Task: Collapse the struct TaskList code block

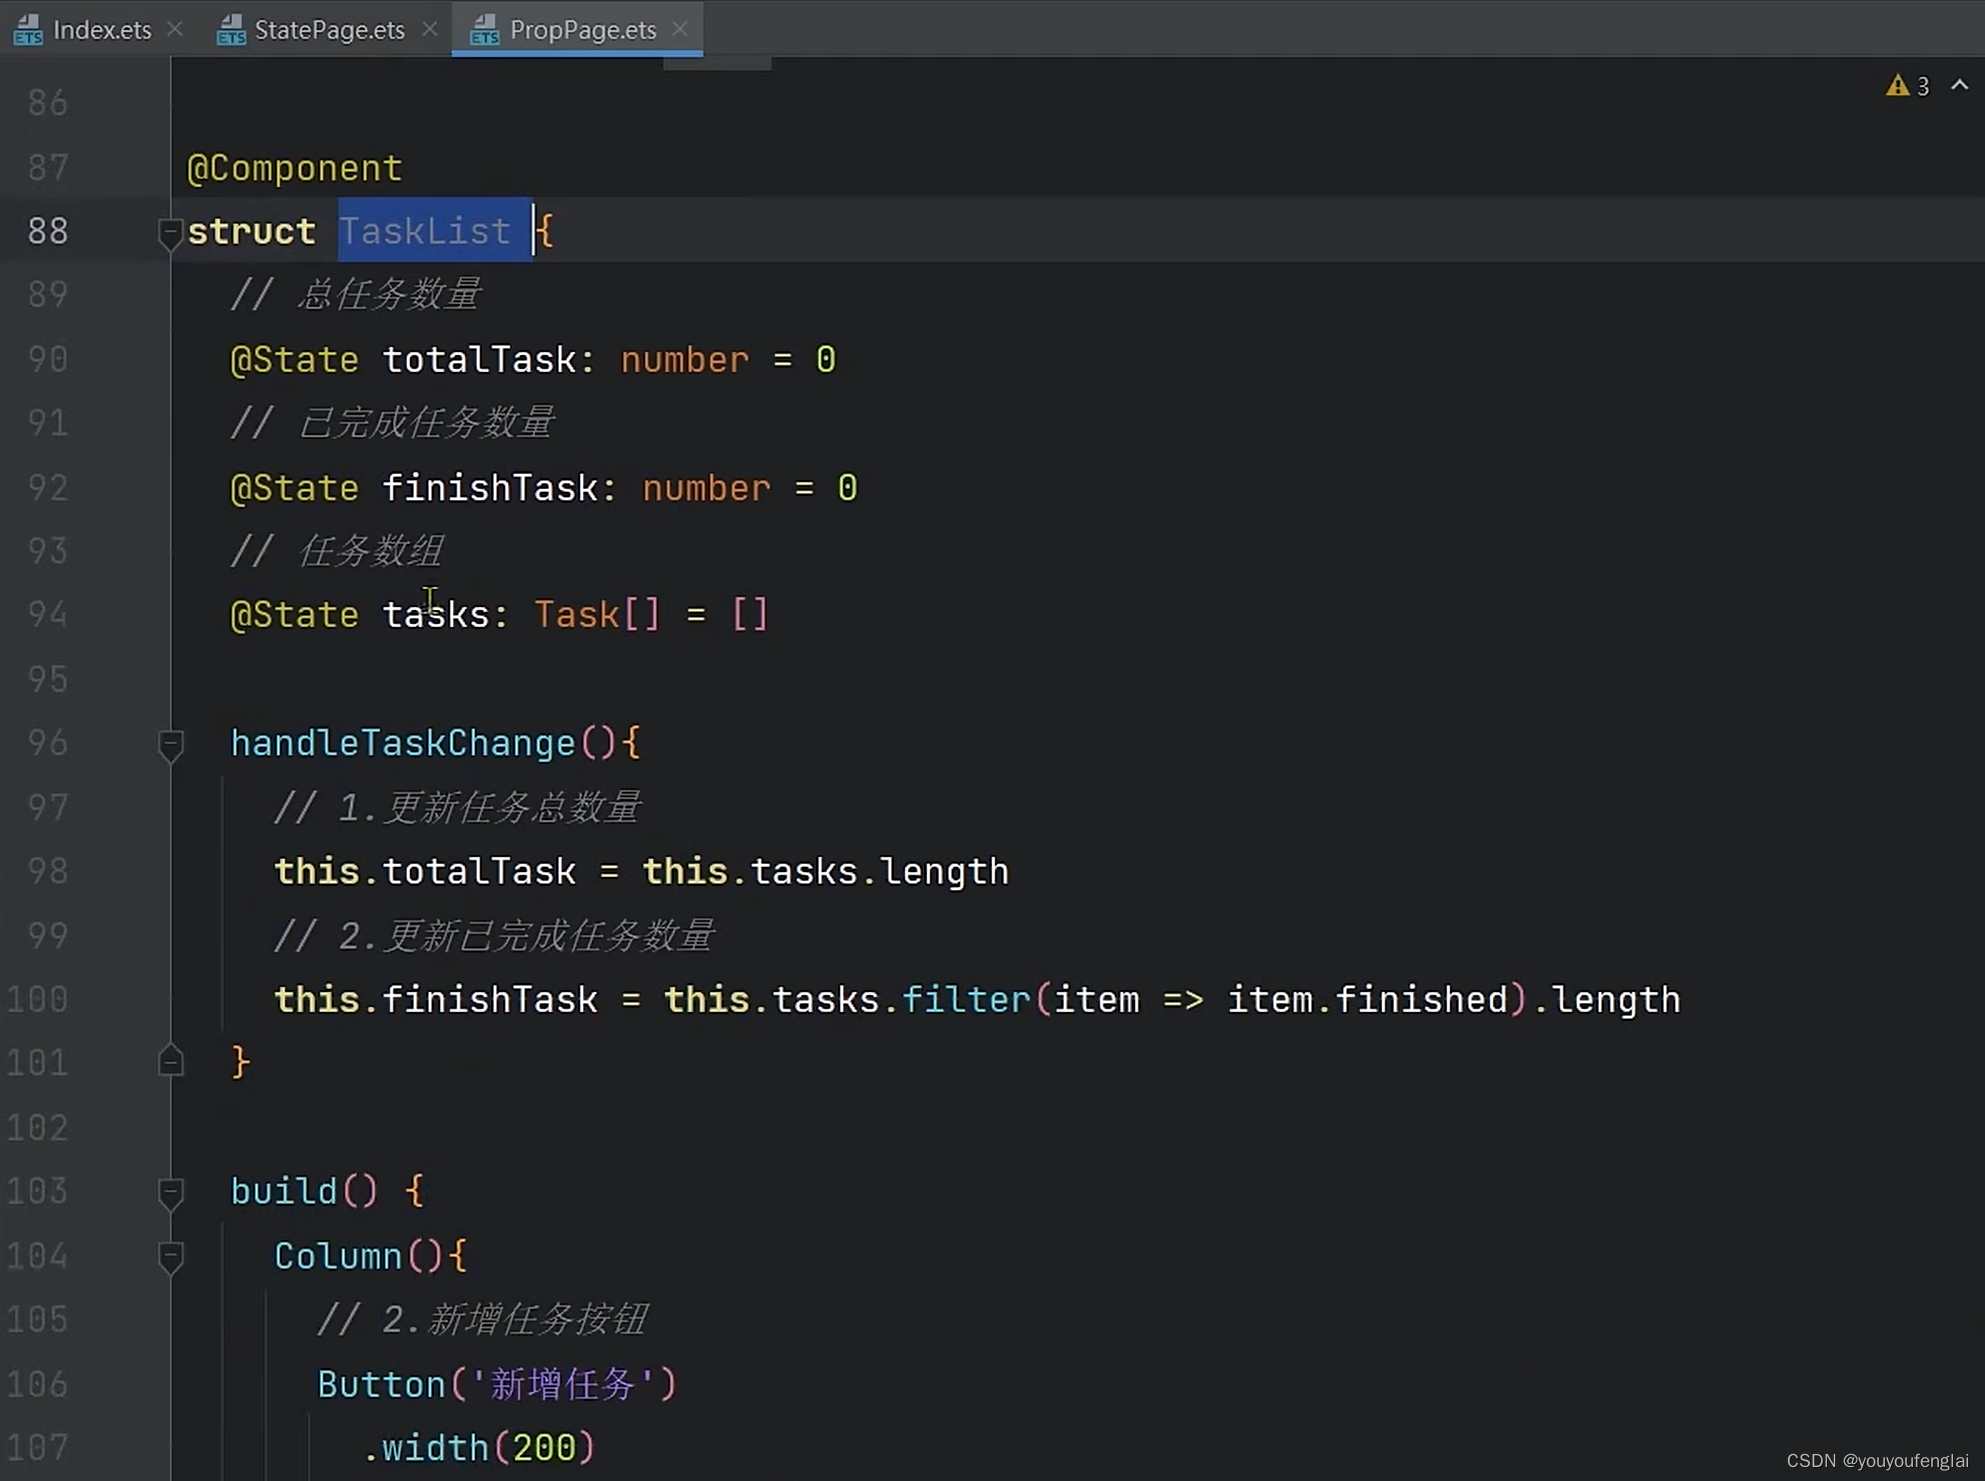Action: point(170,232)
